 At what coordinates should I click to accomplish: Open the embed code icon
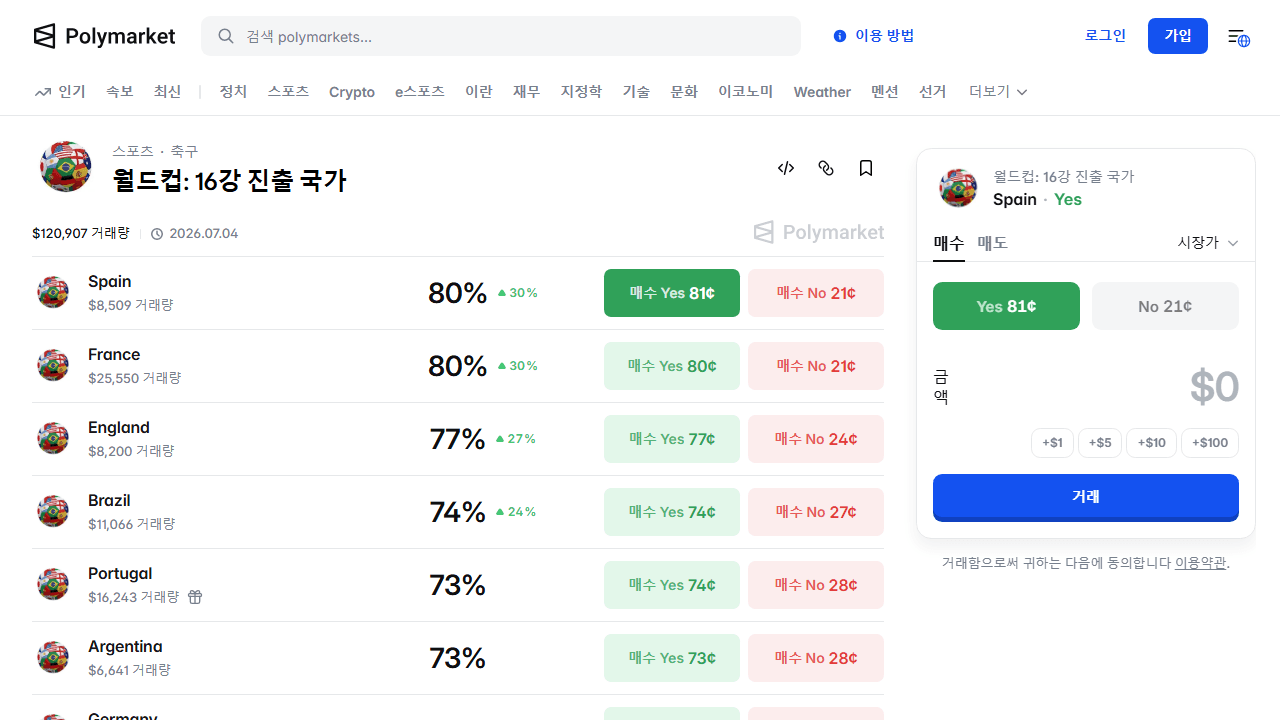pos(786,168)
